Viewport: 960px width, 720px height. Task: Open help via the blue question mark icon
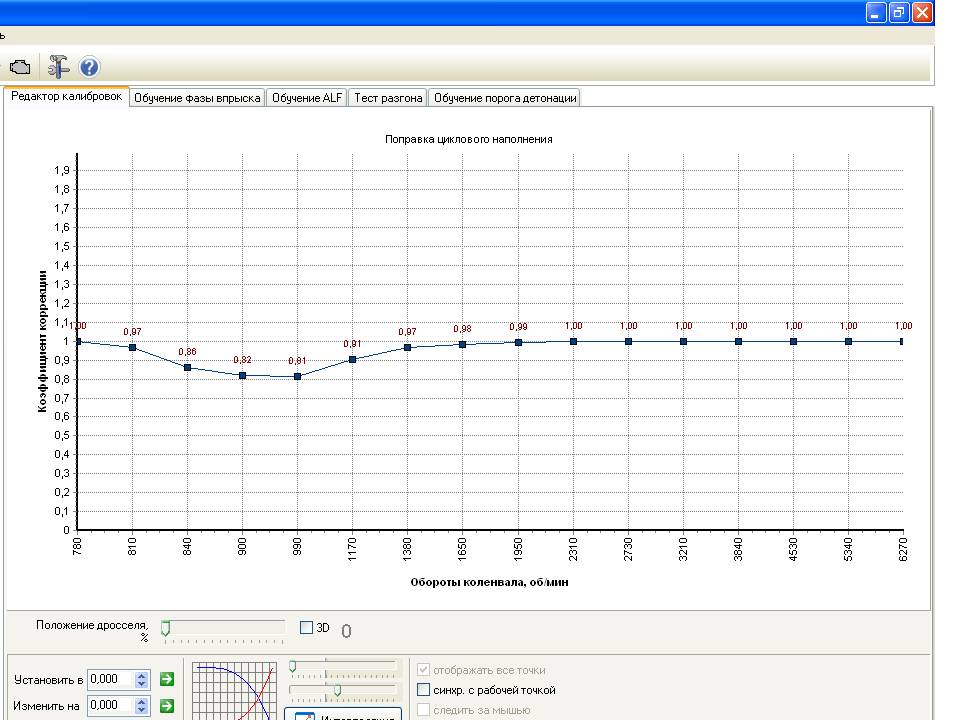[89, 67]
